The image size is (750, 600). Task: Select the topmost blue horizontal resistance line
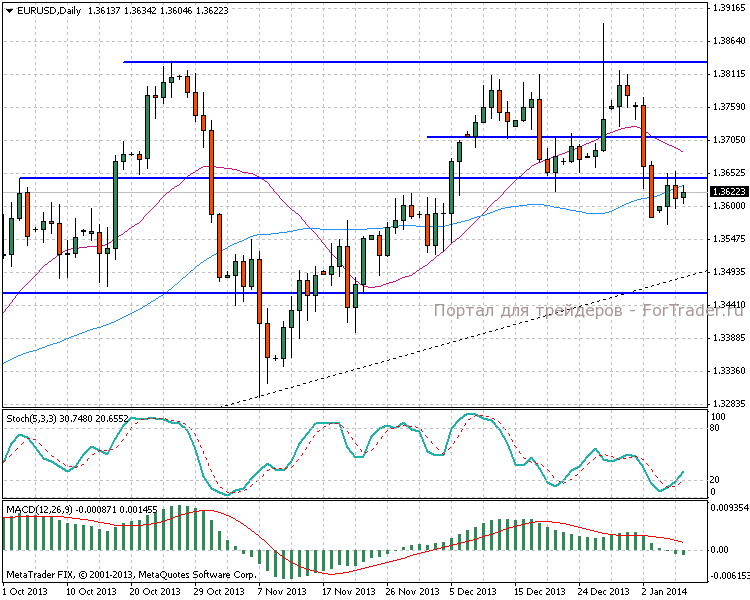(x=415, y=62)
